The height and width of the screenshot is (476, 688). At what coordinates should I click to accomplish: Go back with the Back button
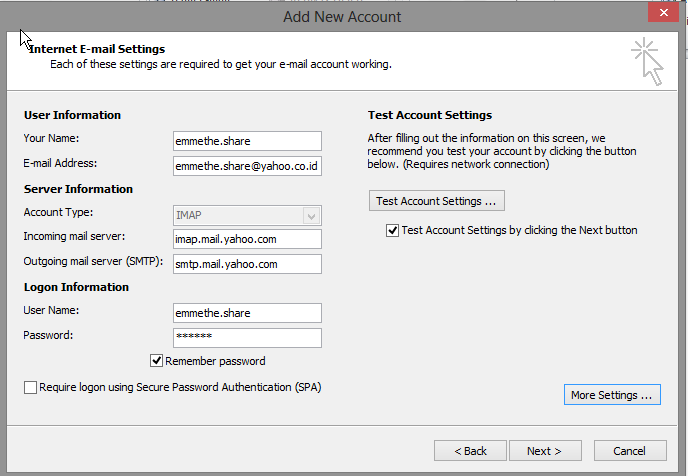pos(470,451)
